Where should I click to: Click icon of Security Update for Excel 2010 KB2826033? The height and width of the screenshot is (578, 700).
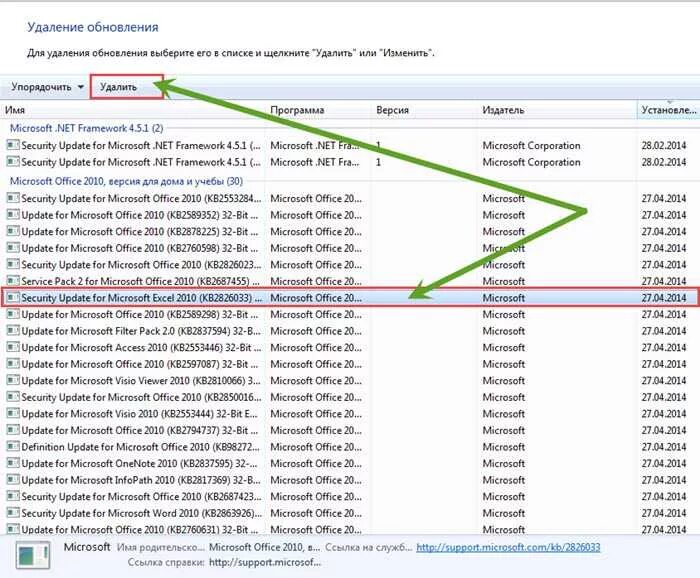(13, 297)
